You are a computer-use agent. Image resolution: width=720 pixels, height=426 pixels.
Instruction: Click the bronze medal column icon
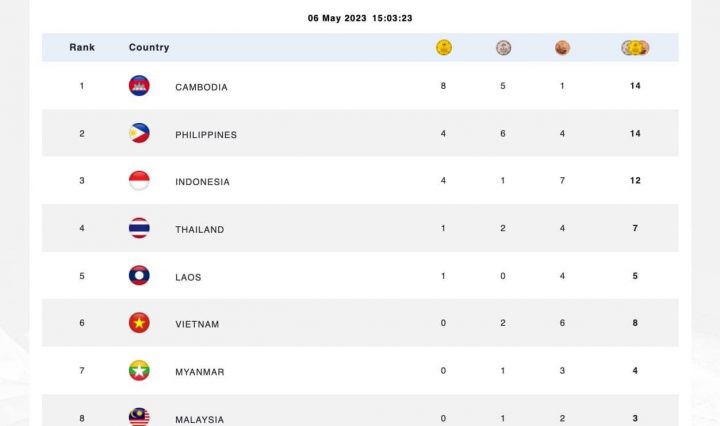[562, 47]
